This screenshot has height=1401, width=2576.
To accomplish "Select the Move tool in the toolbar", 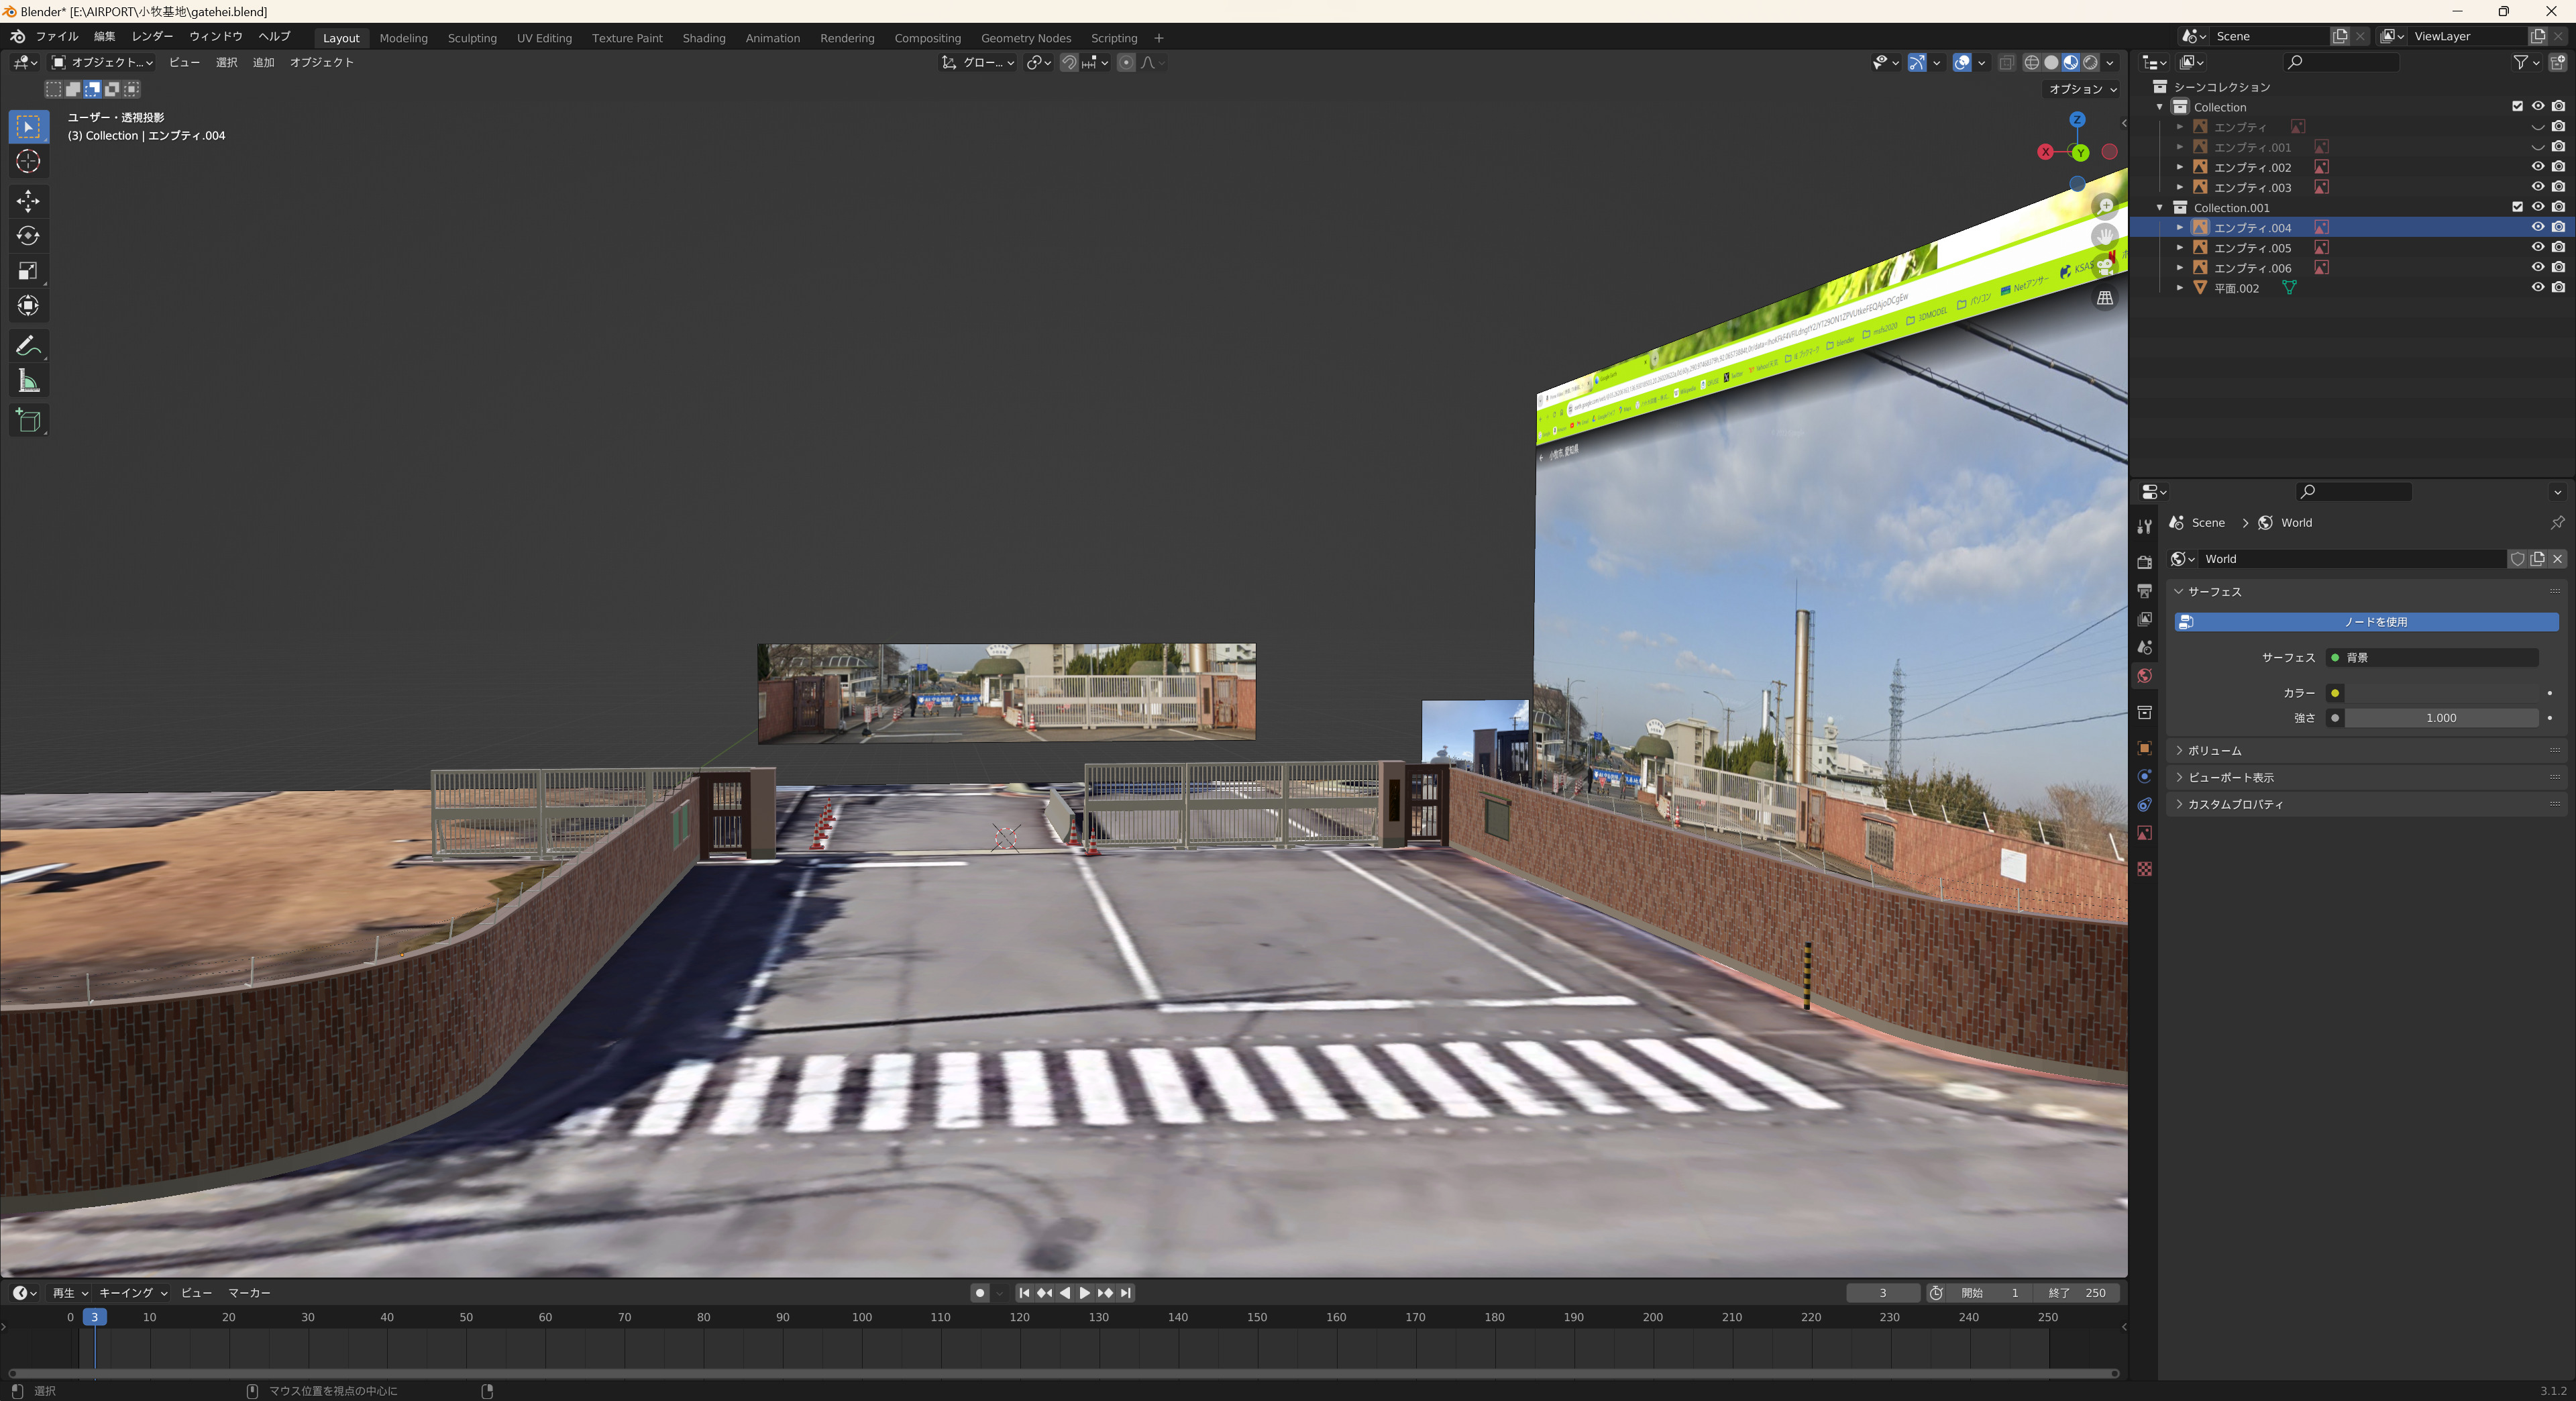I will 28,201.
